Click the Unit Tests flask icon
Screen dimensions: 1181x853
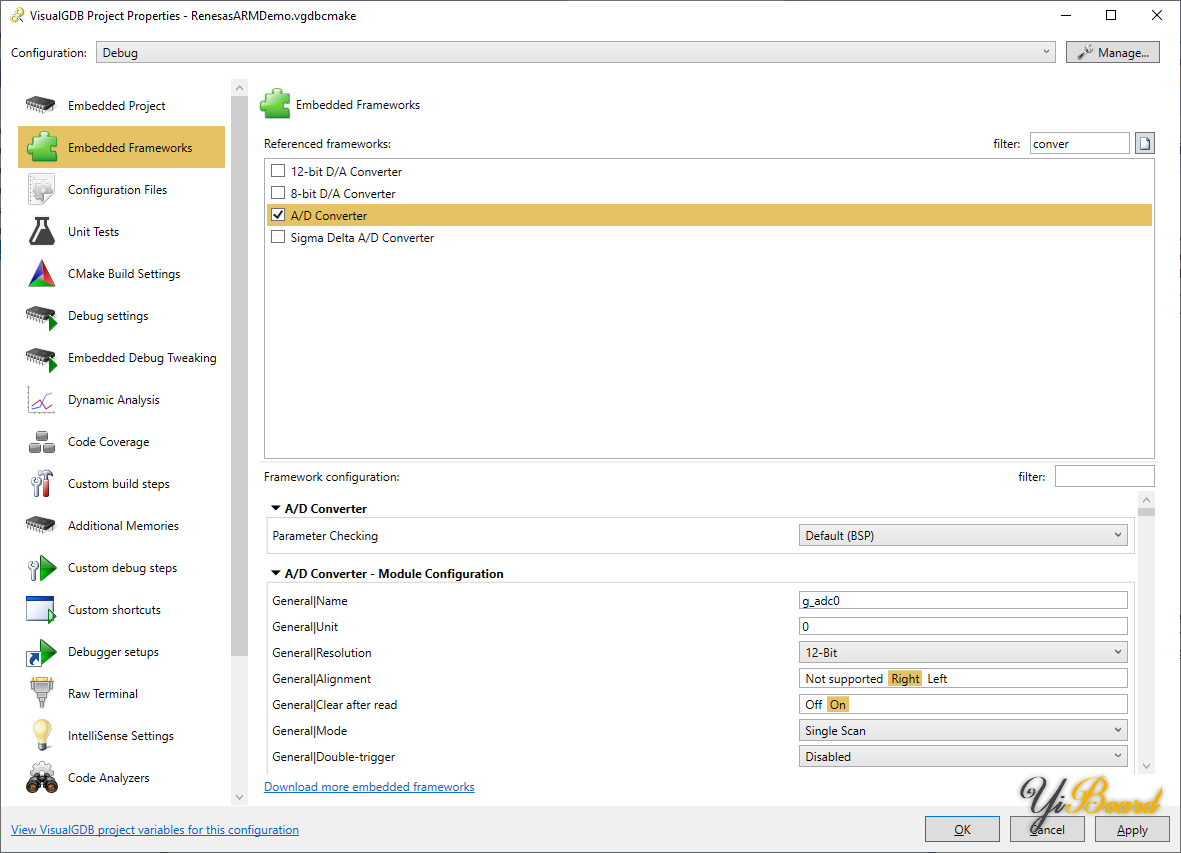click(41, 232)
